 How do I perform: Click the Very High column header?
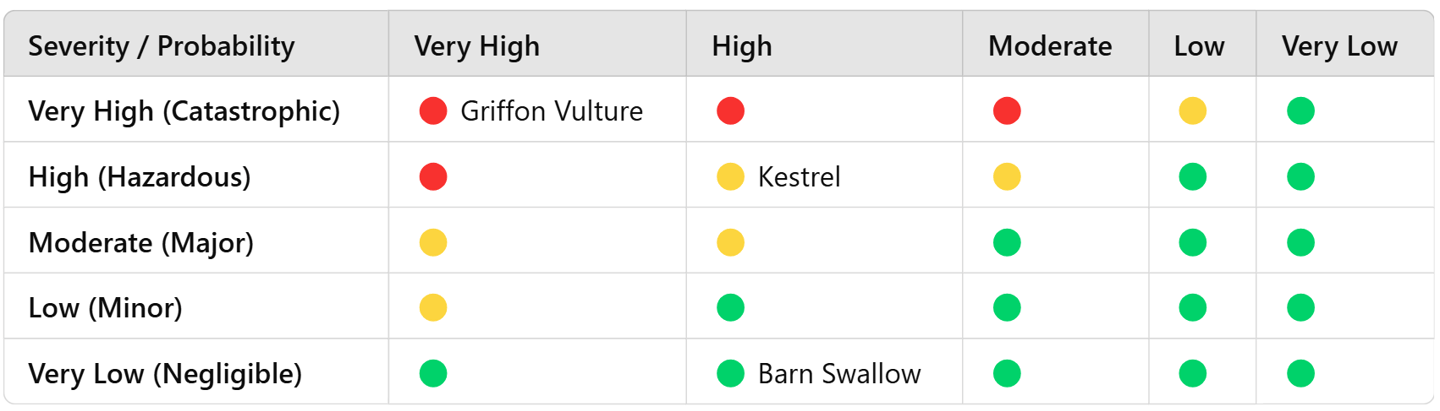pyautogui.click(x=477, y=46)
